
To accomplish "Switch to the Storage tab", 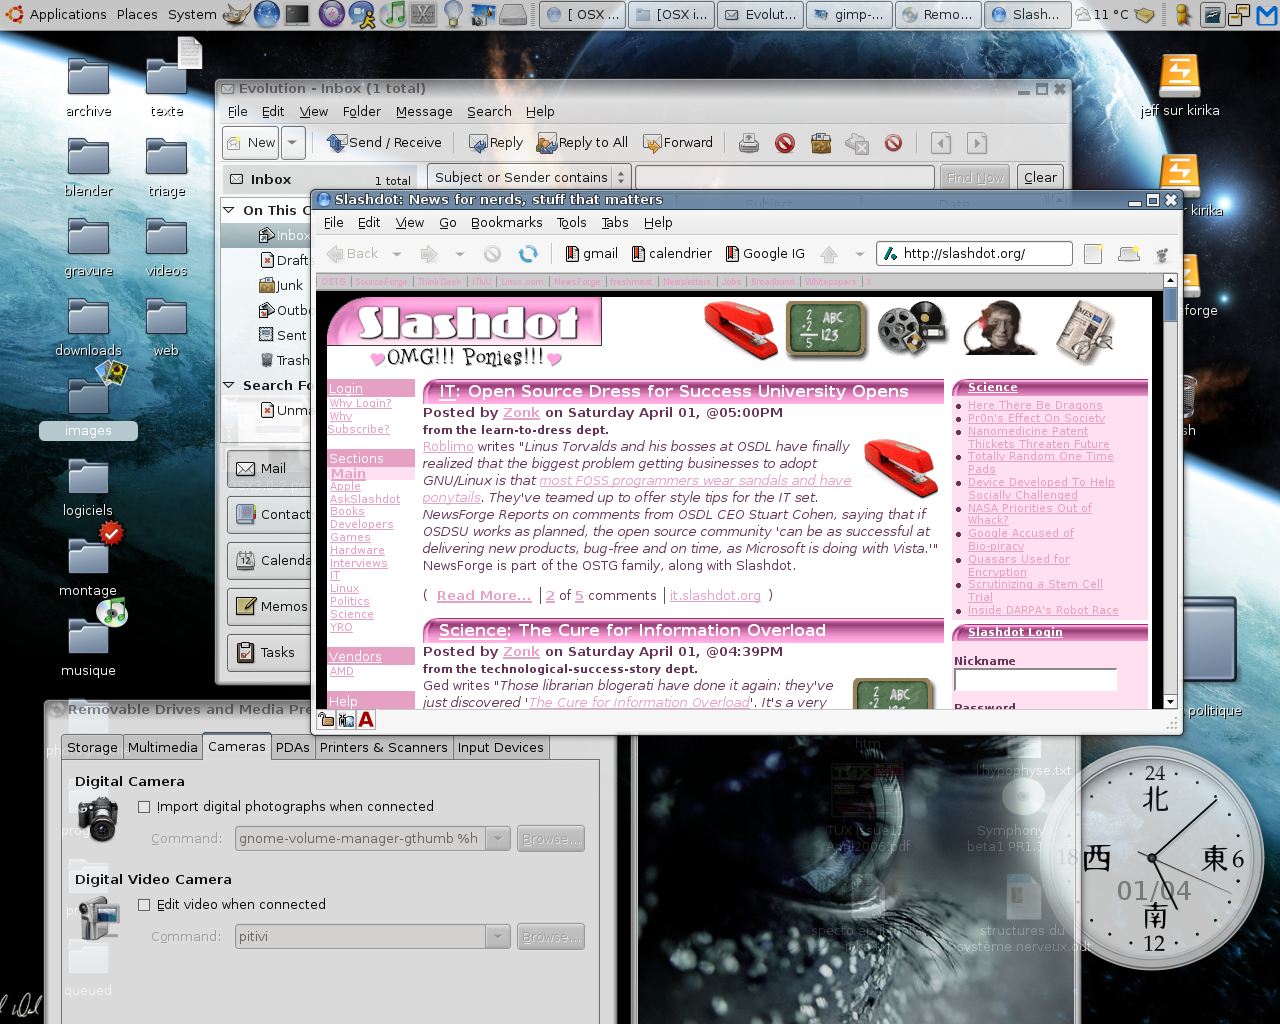I will click(x=92, y=747).
